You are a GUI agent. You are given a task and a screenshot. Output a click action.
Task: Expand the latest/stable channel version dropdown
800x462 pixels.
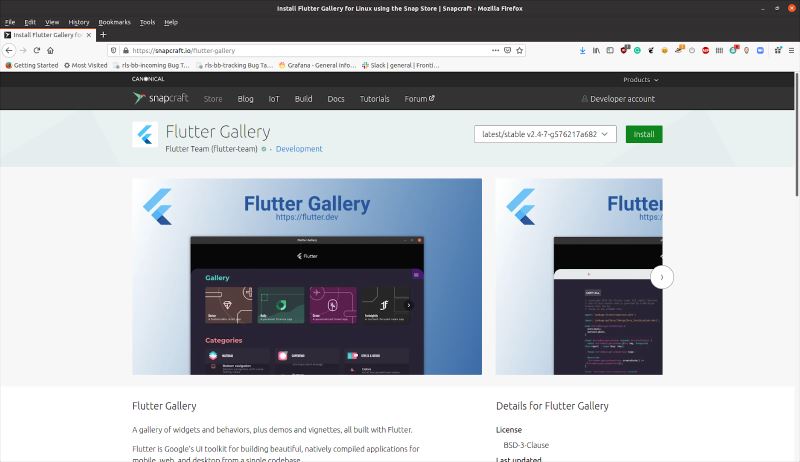[x=545, y=134]
